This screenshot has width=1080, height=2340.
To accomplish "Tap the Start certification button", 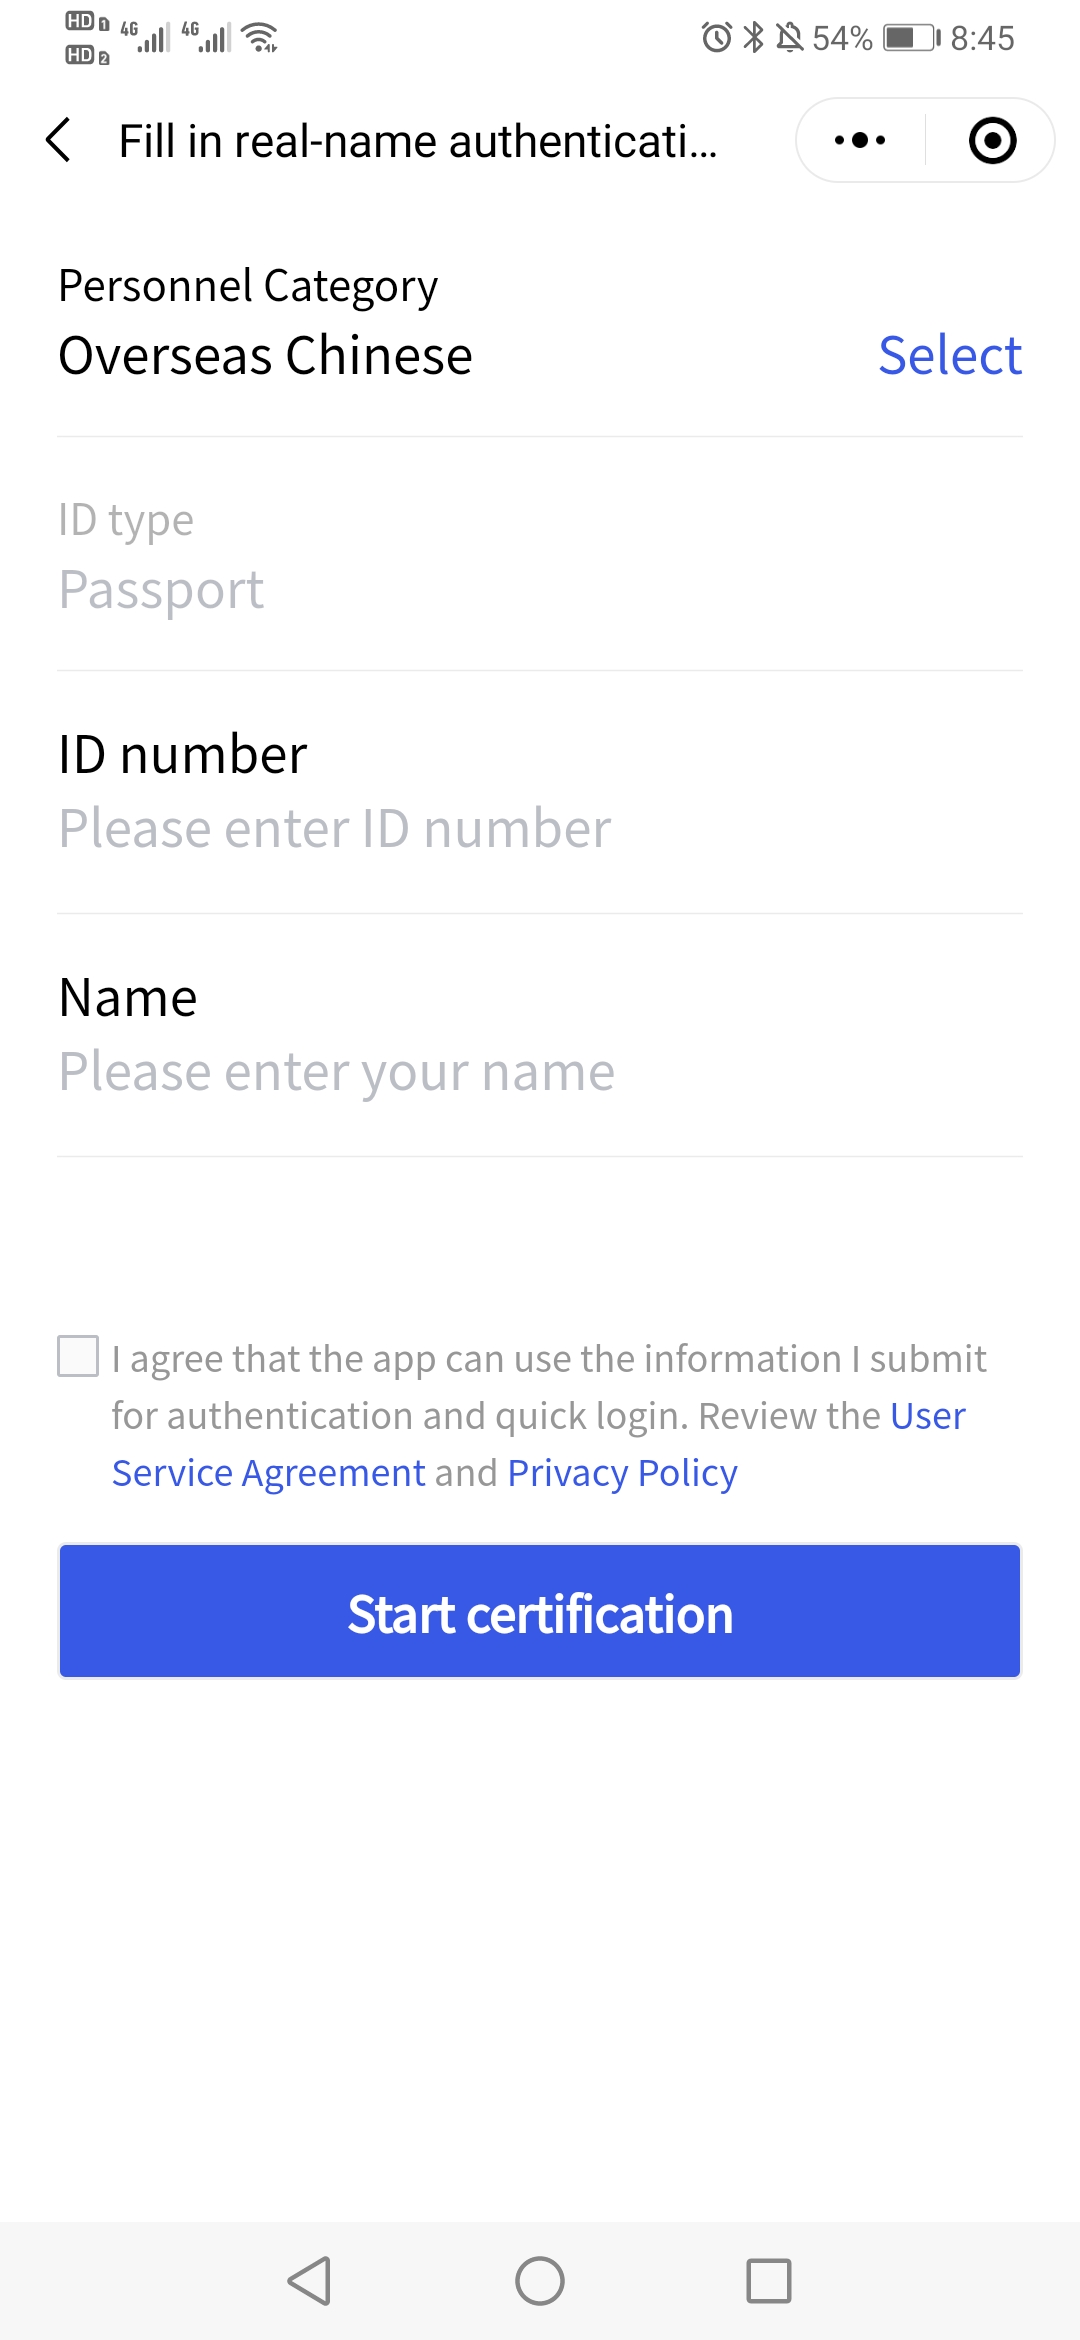I will click(x=540, y=1611).
